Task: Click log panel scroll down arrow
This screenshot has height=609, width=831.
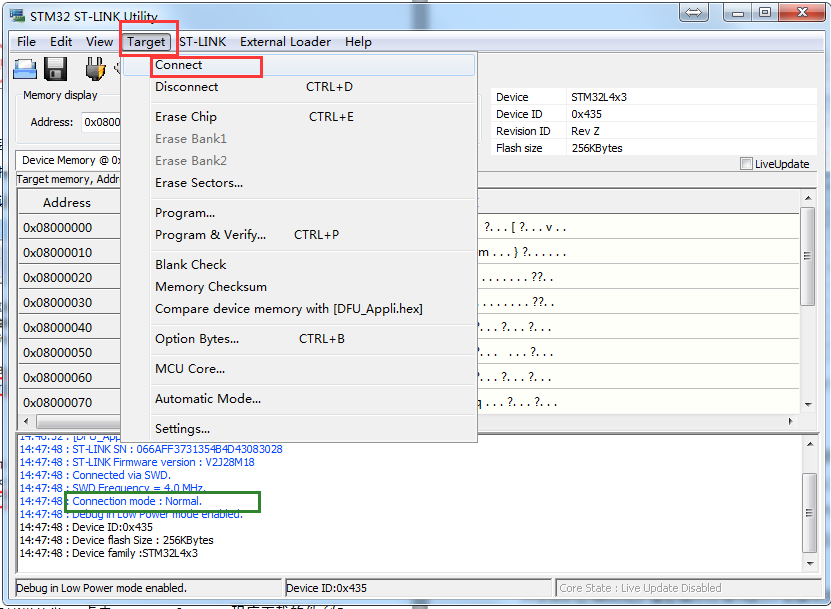Action: pyautogui.click(x=810, y=563)
